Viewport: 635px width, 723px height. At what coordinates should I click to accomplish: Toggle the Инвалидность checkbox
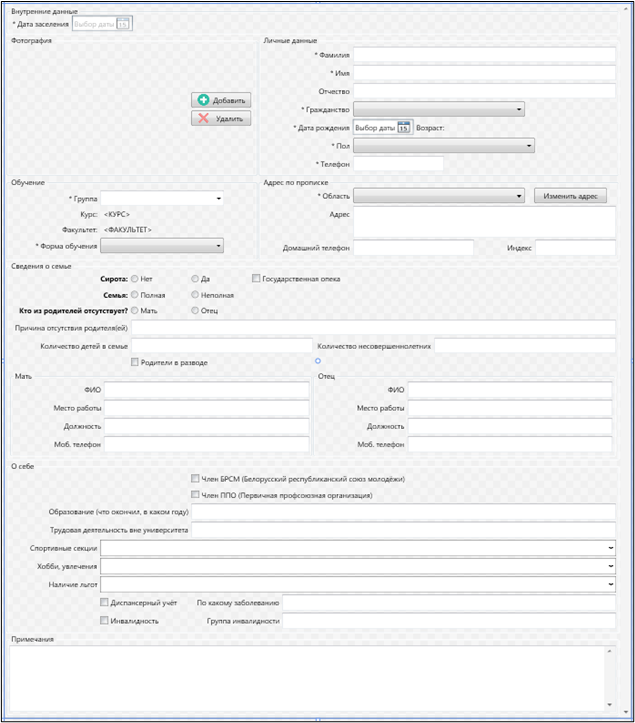click(105, 621)
